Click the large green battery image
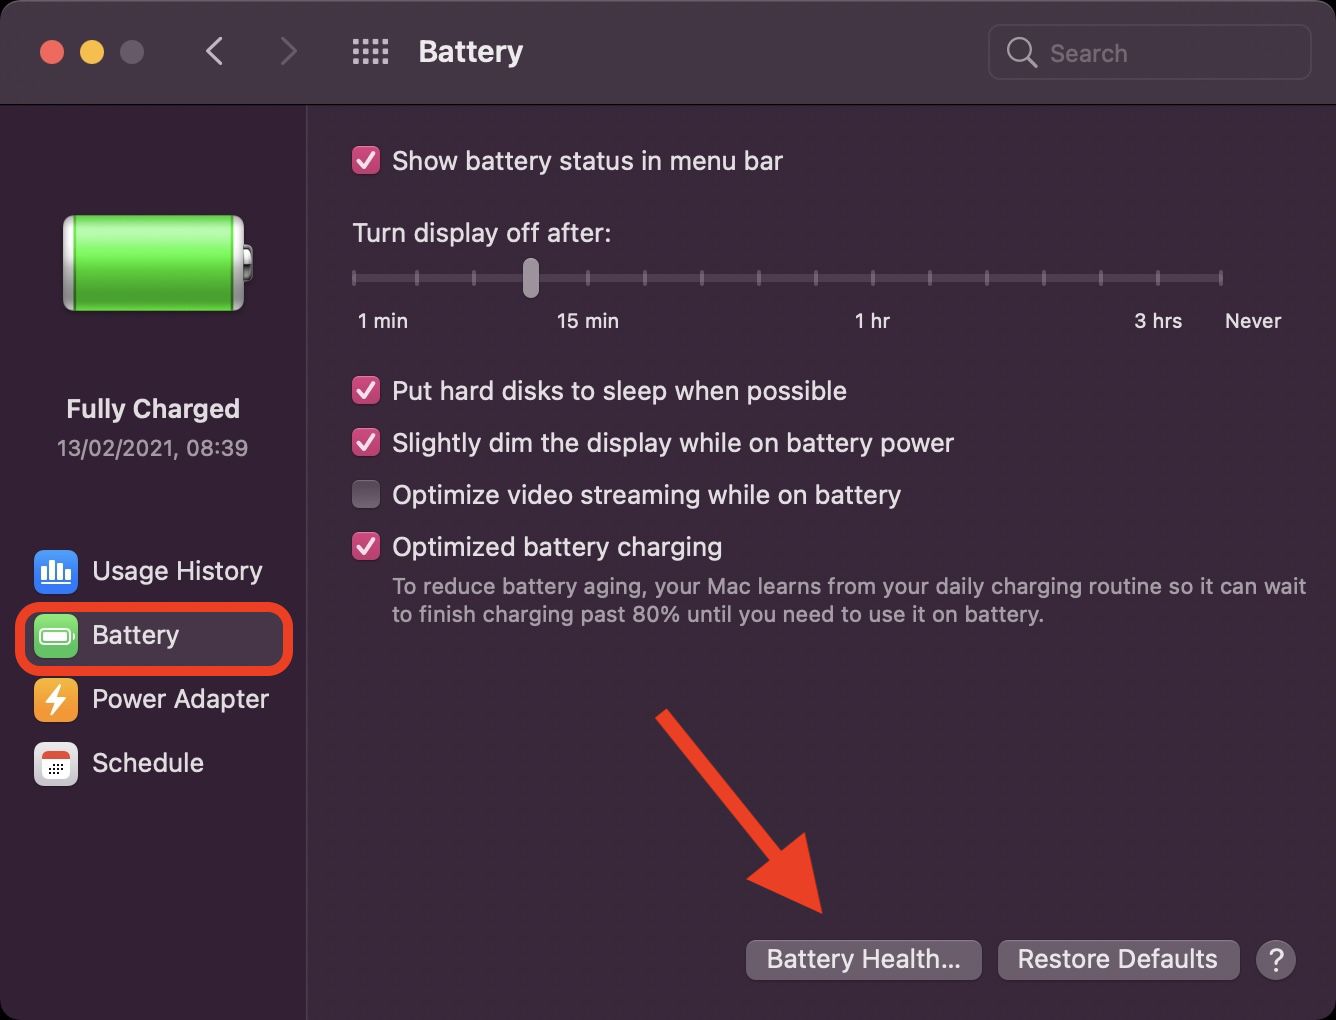This screenshot has height=1020, width=1336. pyautogui.click(x=152, y=263)
